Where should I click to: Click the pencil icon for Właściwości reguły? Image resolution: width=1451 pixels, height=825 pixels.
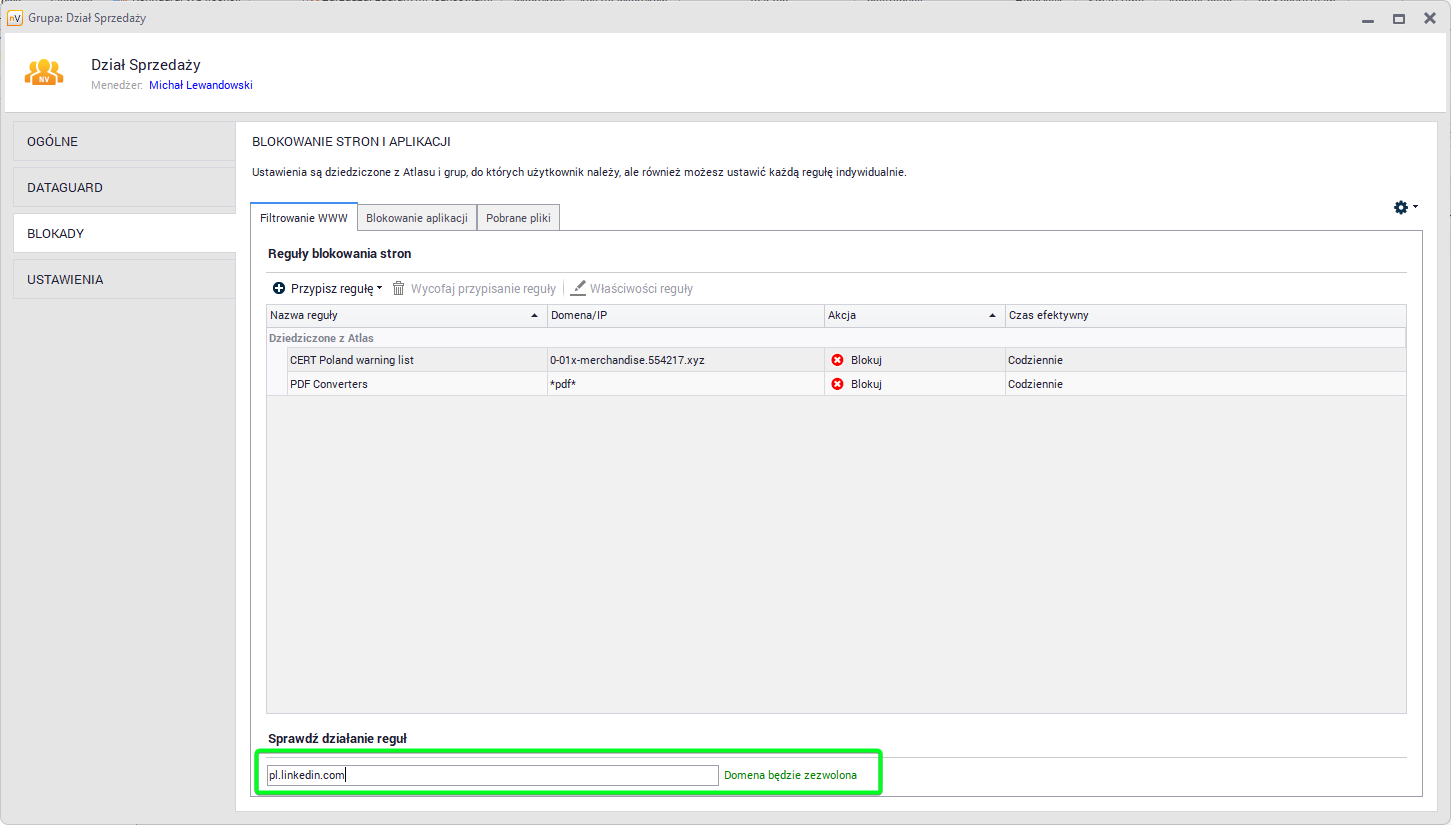578,288
